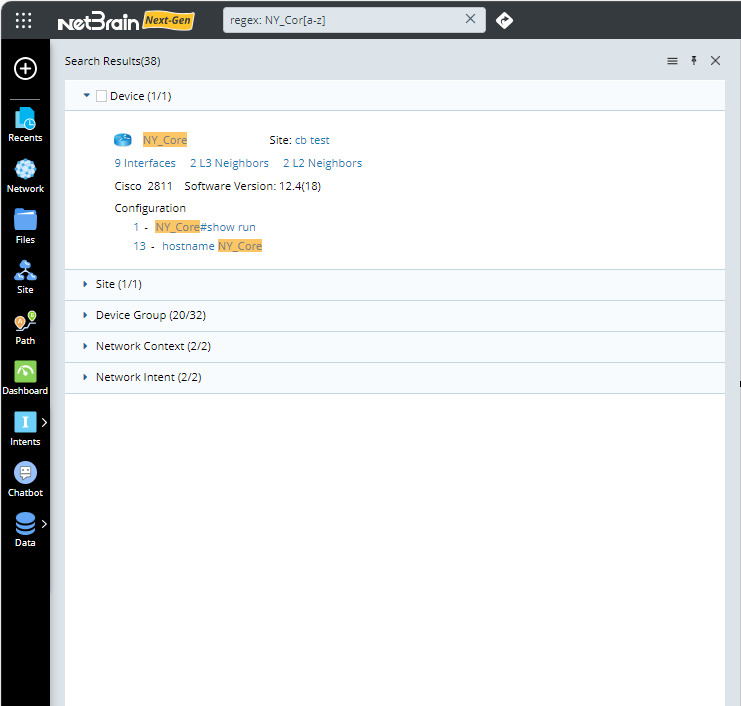
Task: Open Data in the sidebar
Action: (x=25, y=530)
